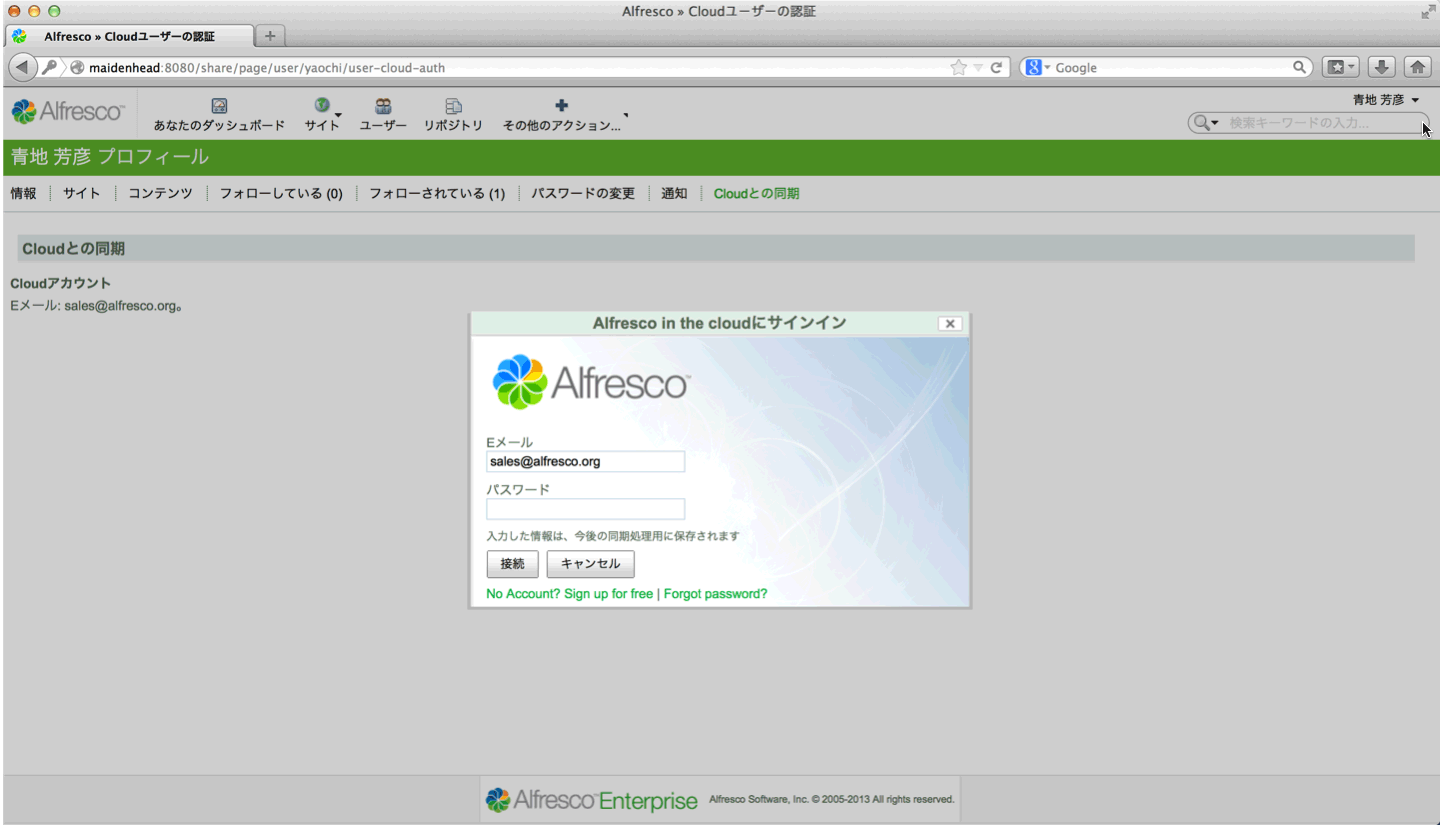
Task: Select the Alfresco Cloudユーザーの認証 browser tab
Action: click(128, 36)
